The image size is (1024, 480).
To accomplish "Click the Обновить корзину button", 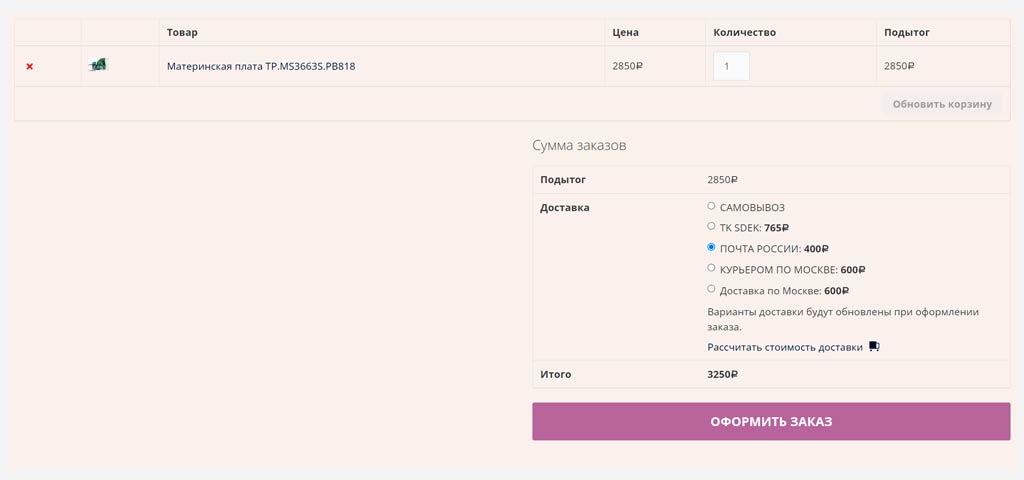I will 942,104.
